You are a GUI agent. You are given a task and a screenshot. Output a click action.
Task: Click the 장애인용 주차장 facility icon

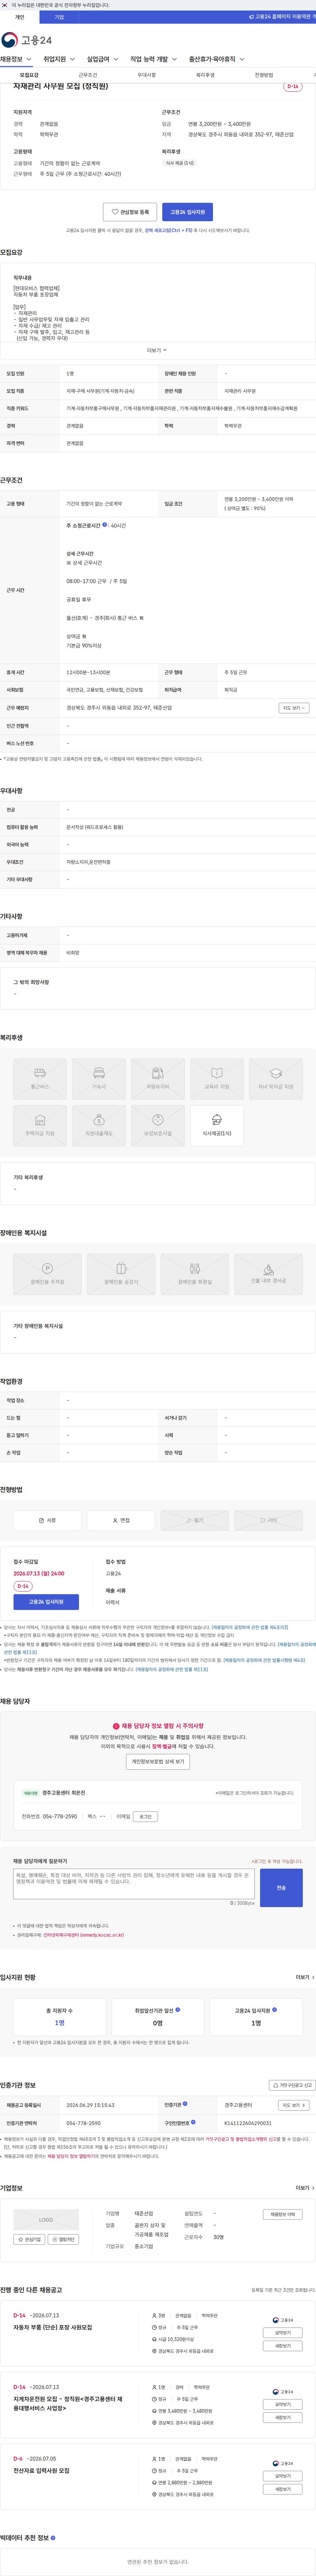click(47, 1274)
